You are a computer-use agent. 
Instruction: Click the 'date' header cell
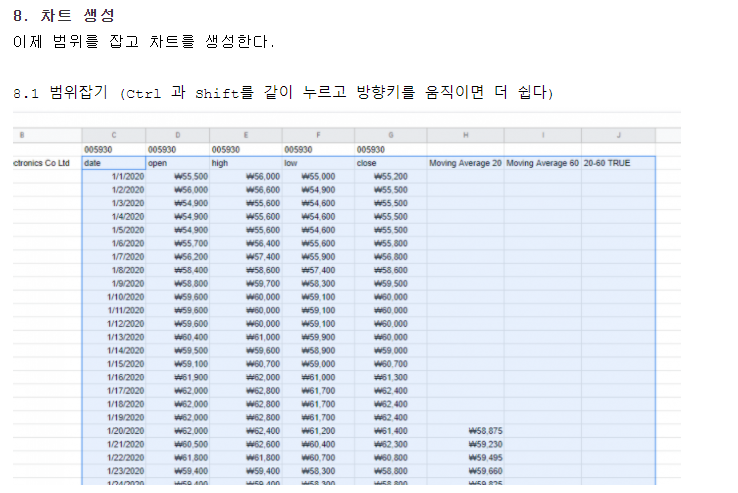pos(113,162)
